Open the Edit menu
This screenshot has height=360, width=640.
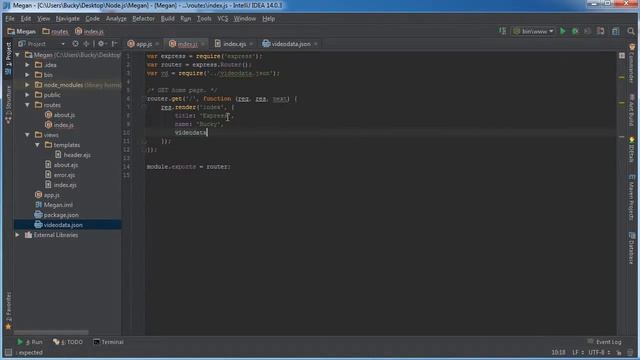coord(26,19)
